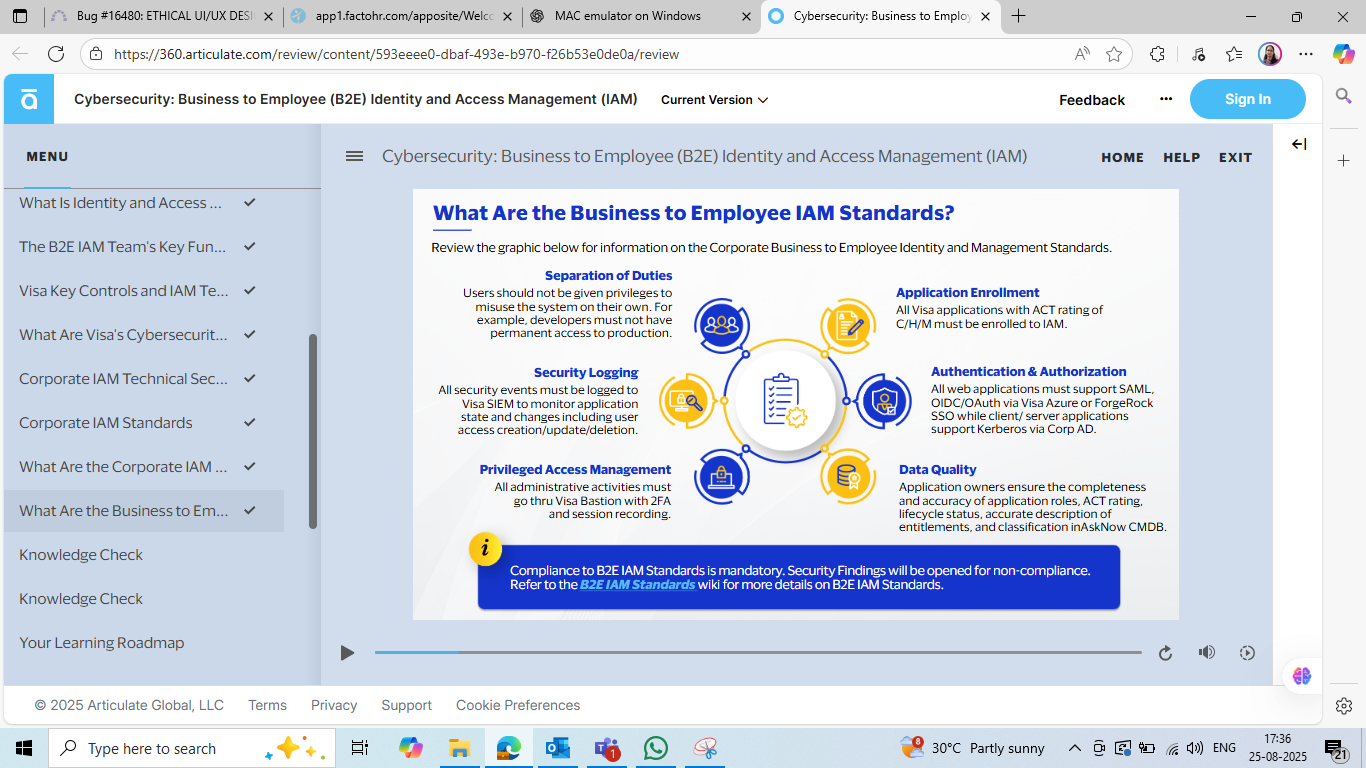
Task: Click the Edge sidebar search icon
Action: click(1344, 96)
